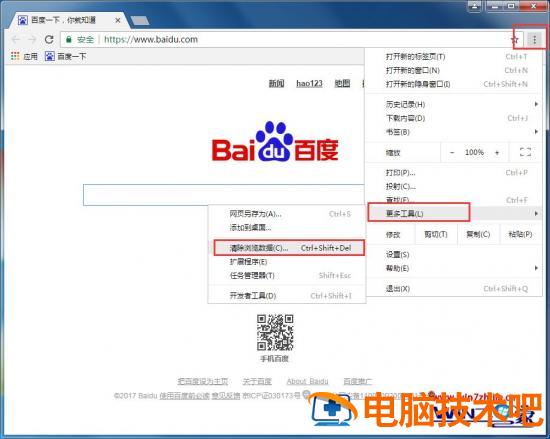Open 扩展程序(E) from submenu
The image size is (550, 439).
287,262
